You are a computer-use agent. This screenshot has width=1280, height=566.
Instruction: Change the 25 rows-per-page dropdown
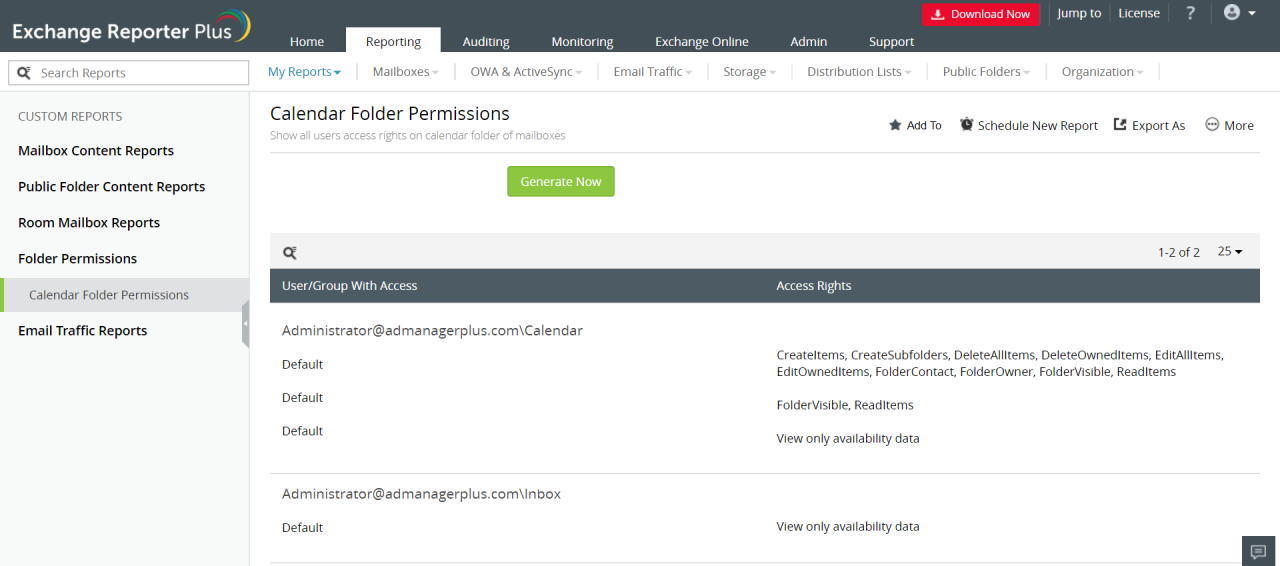point(1230,252)
